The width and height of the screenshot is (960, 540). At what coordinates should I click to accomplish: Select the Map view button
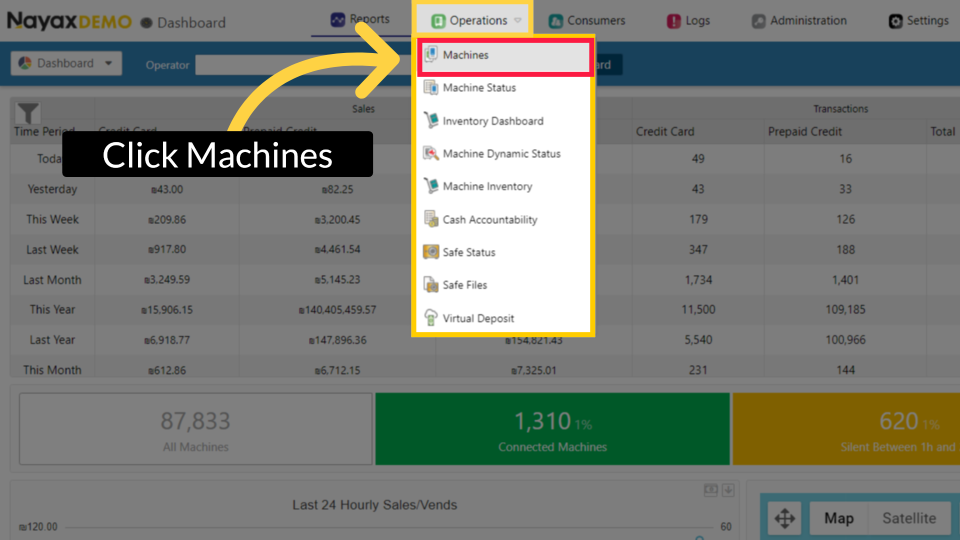pos(838,518)
